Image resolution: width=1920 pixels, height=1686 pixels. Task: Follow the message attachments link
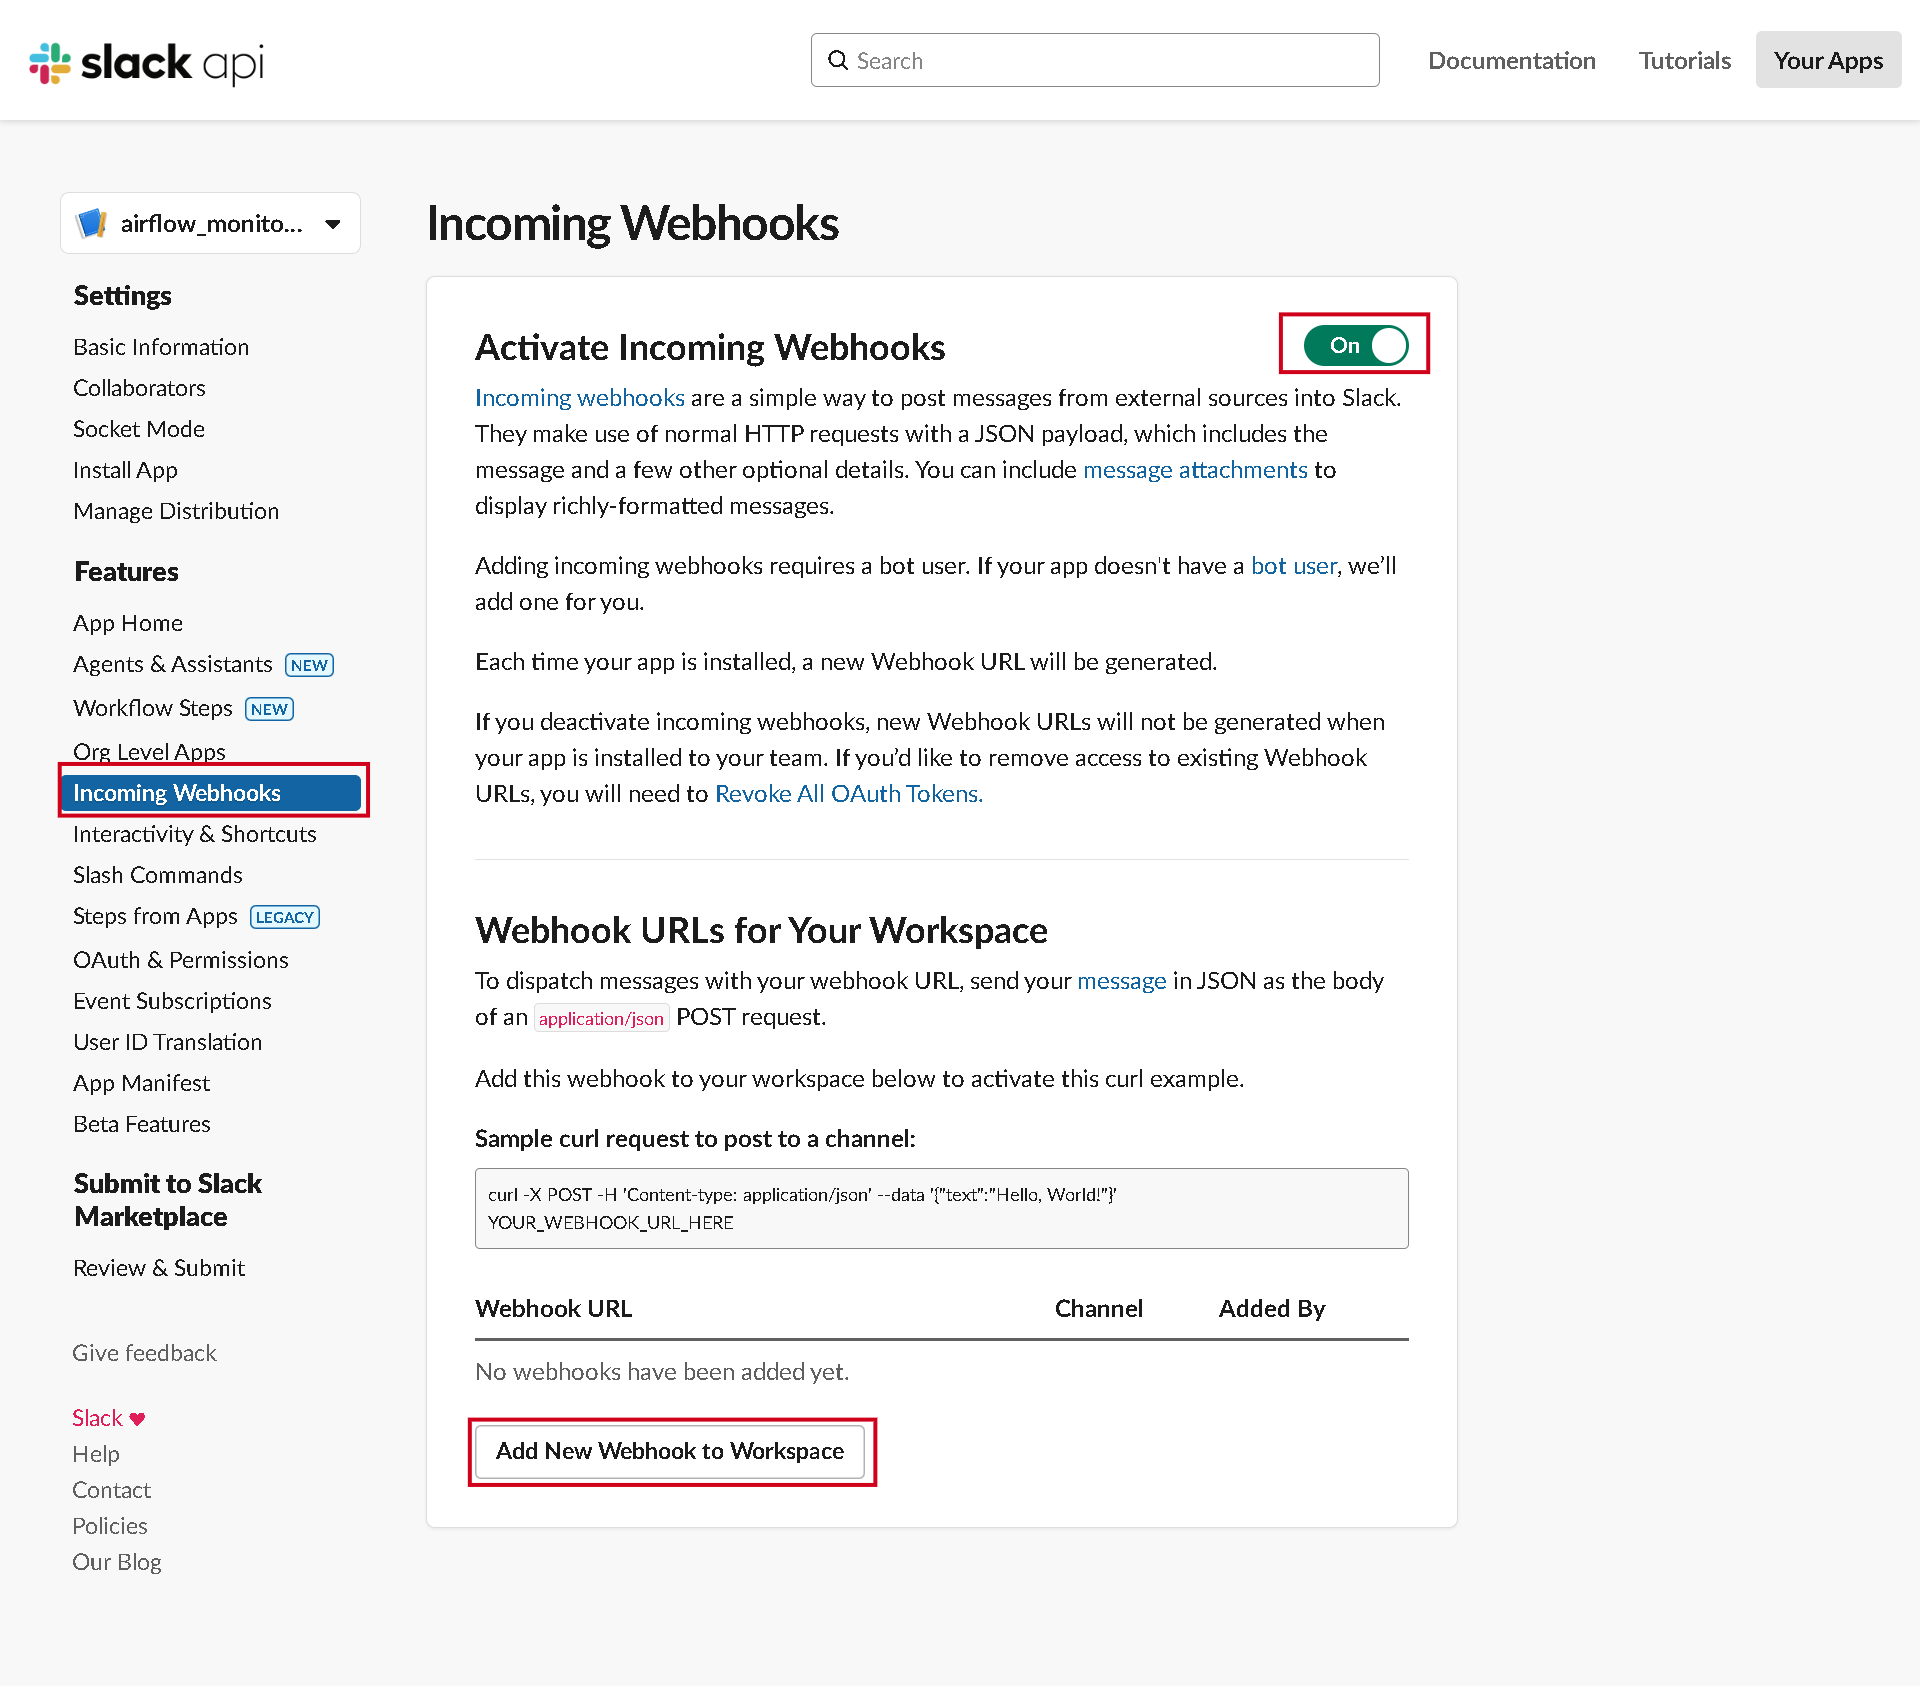click(x=1195, y=469)
